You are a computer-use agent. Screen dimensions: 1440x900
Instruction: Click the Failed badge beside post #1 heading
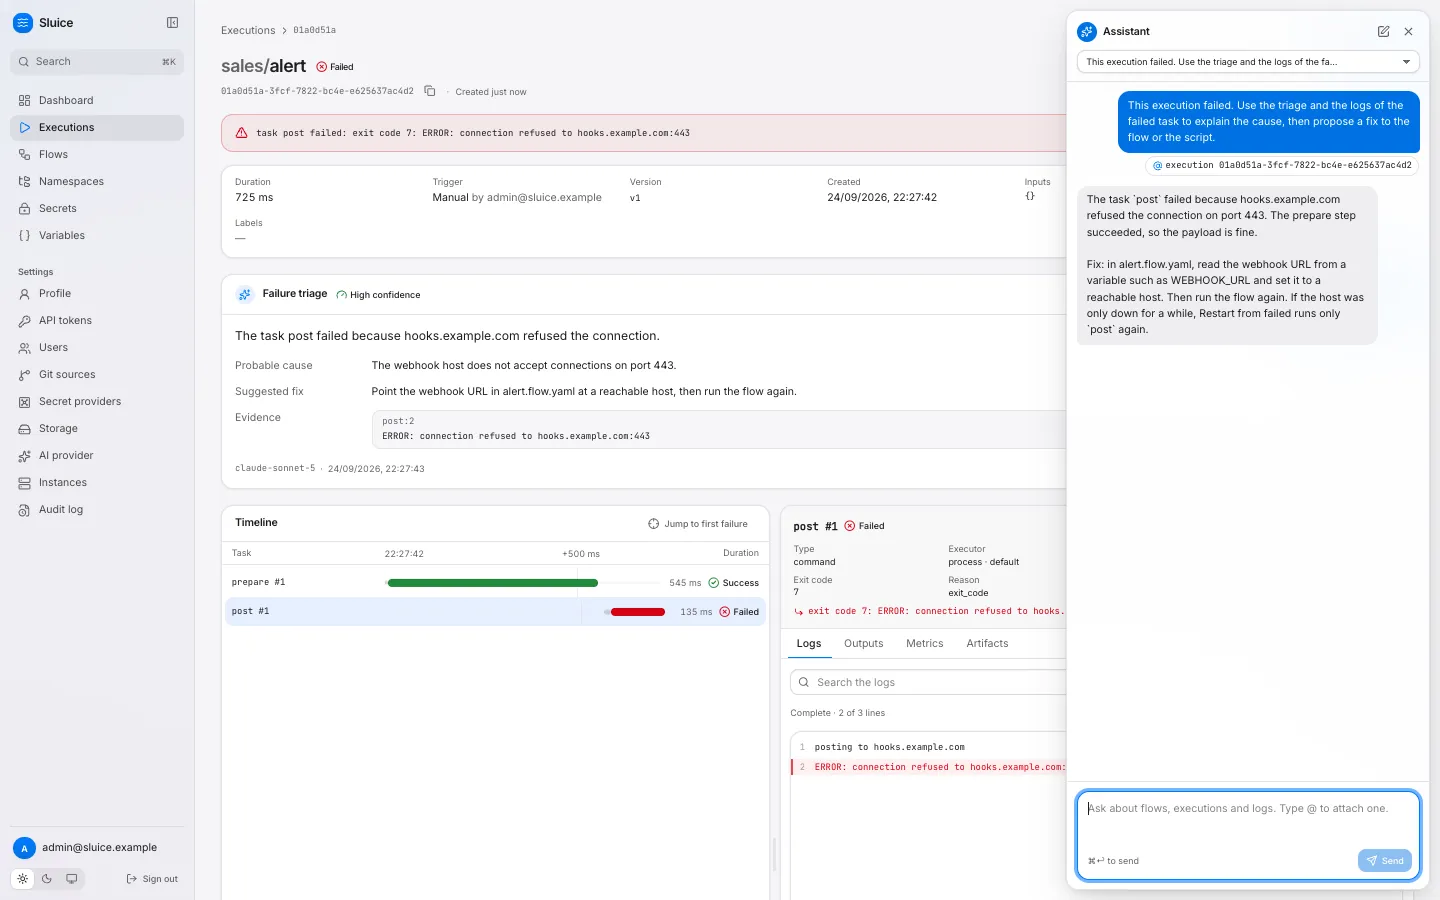click(x=865, y=526)
